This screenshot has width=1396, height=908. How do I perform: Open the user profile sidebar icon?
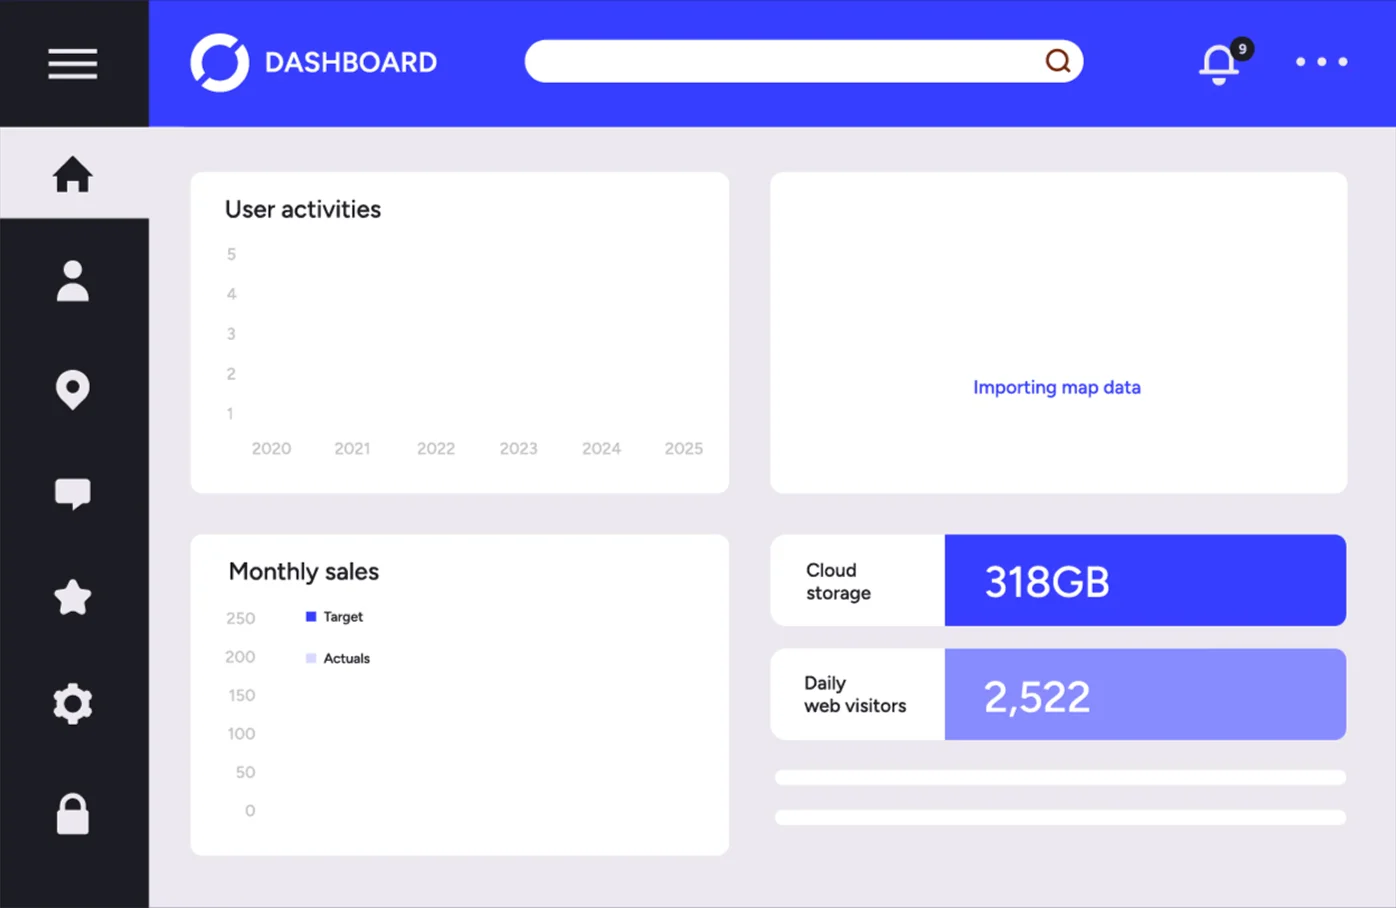(x=73, y=281)
